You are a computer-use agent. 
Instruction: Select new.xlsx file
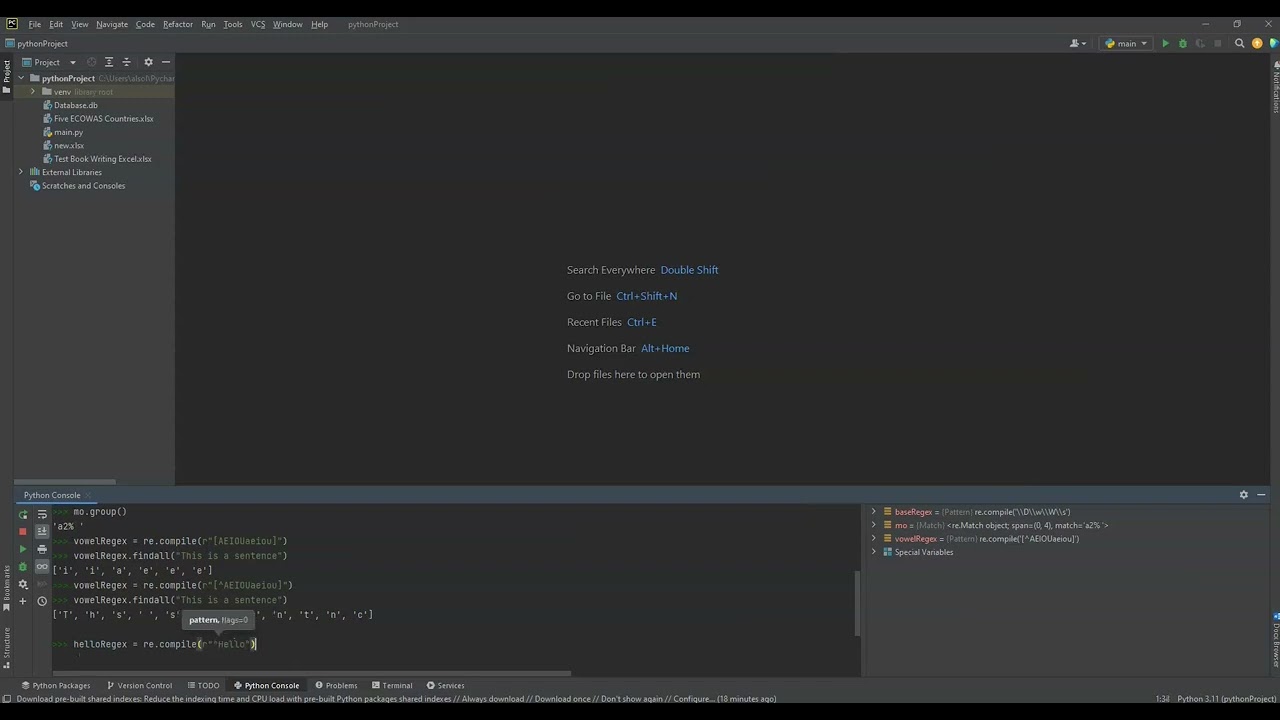point(68,145)
